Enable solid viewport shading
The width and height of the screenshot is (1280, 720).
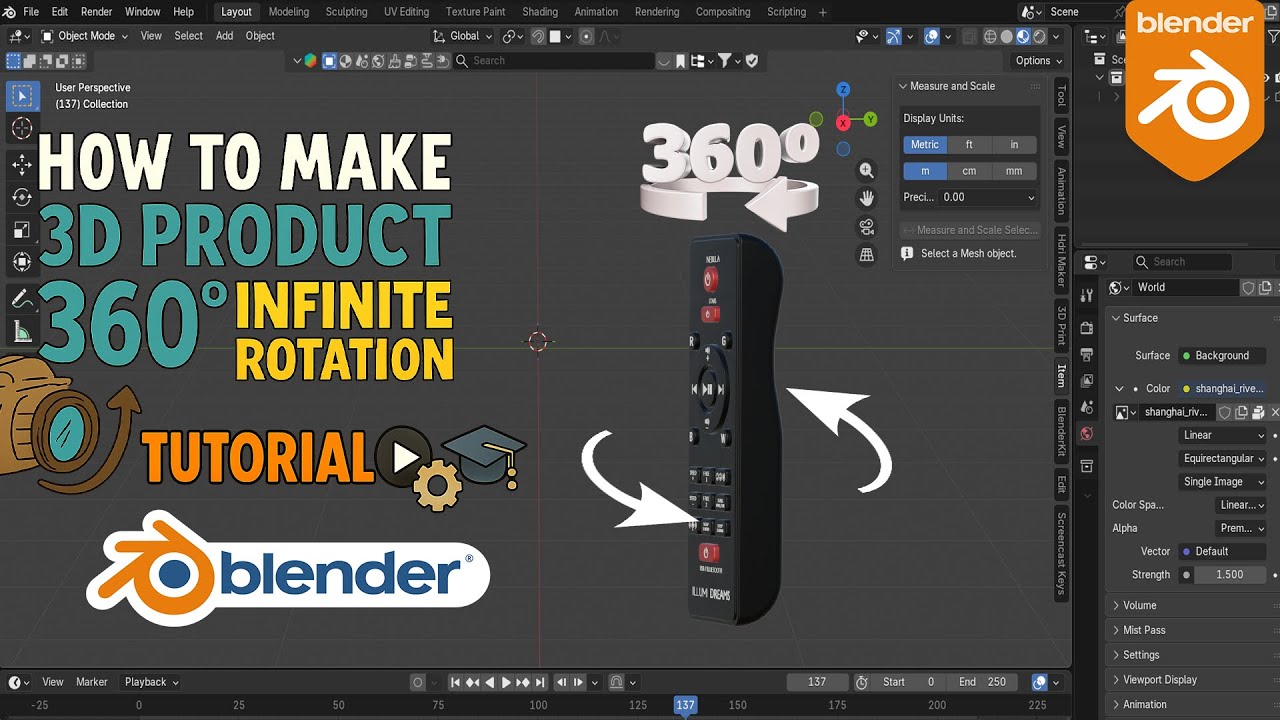tap(1006, 36)
